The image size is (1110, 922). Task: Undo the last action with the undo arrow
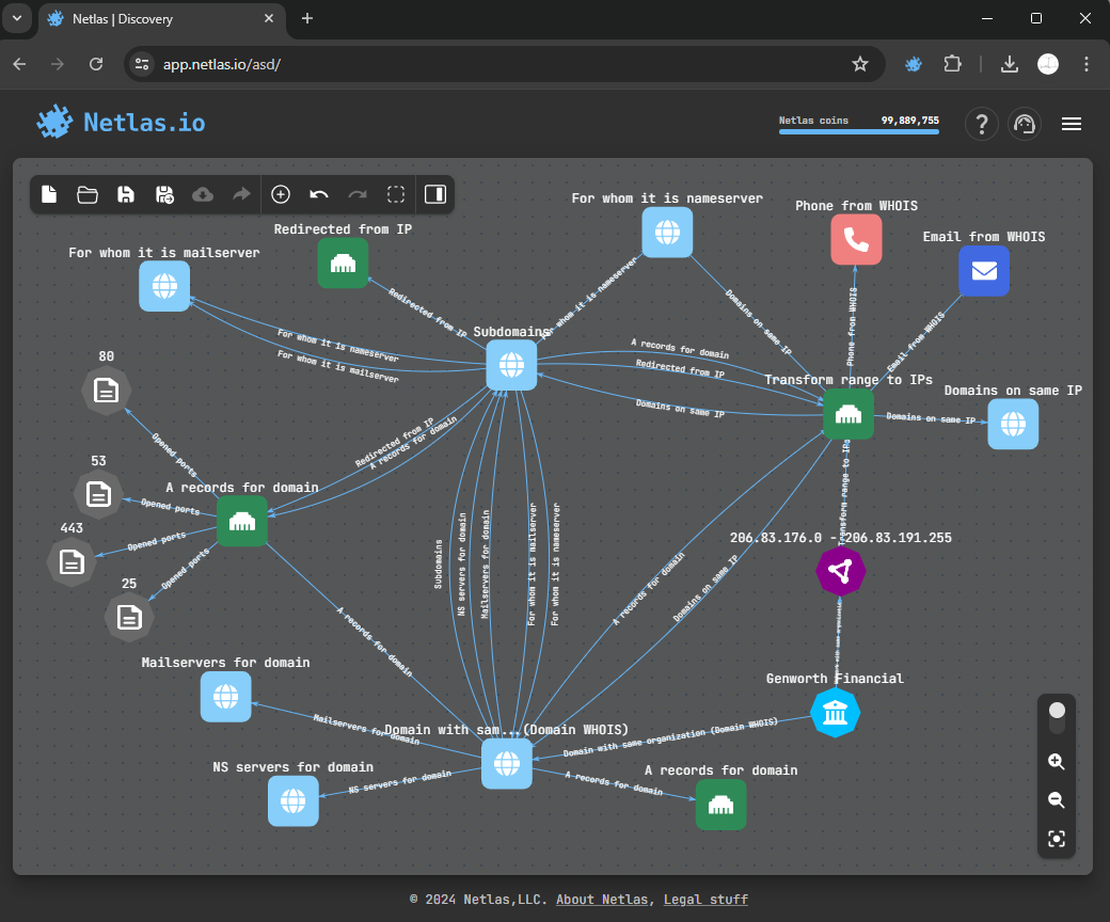[319, 194]
